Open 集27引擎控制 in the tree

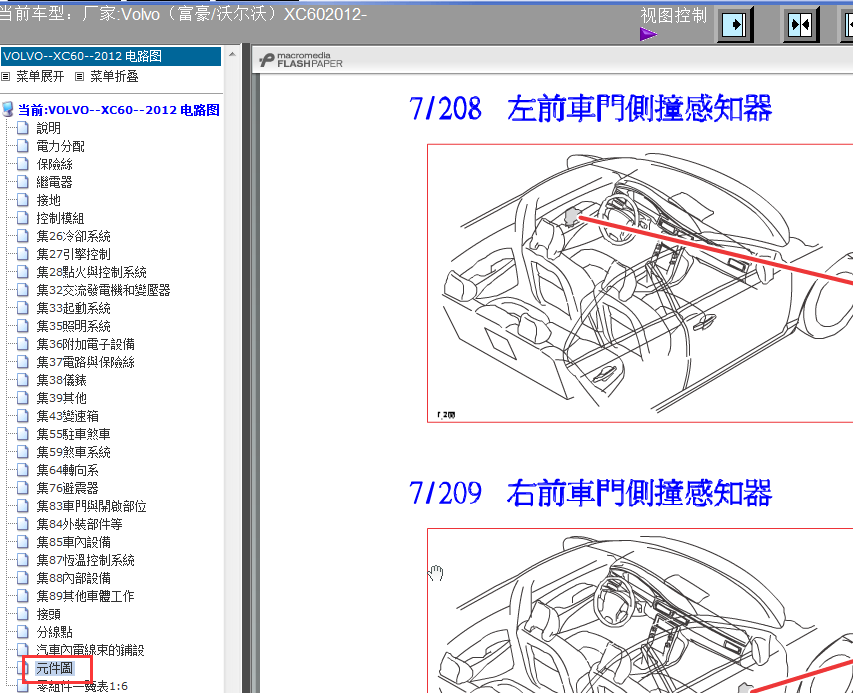pyautogui.click(x=73, y=253)
